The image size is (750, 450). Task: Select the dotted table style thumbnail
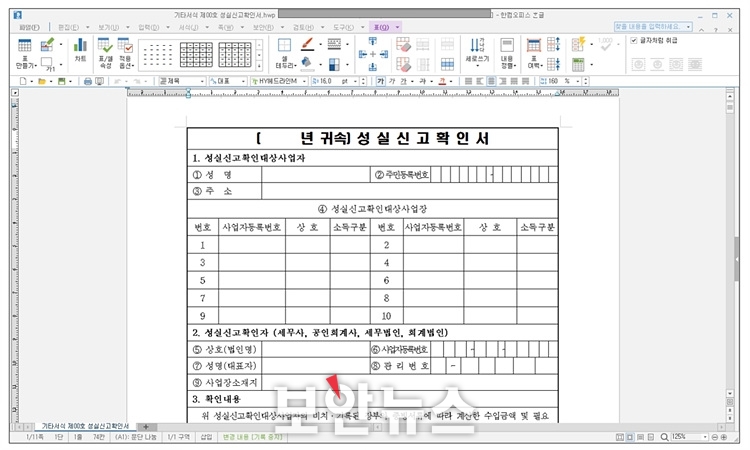tap(157, 55)
